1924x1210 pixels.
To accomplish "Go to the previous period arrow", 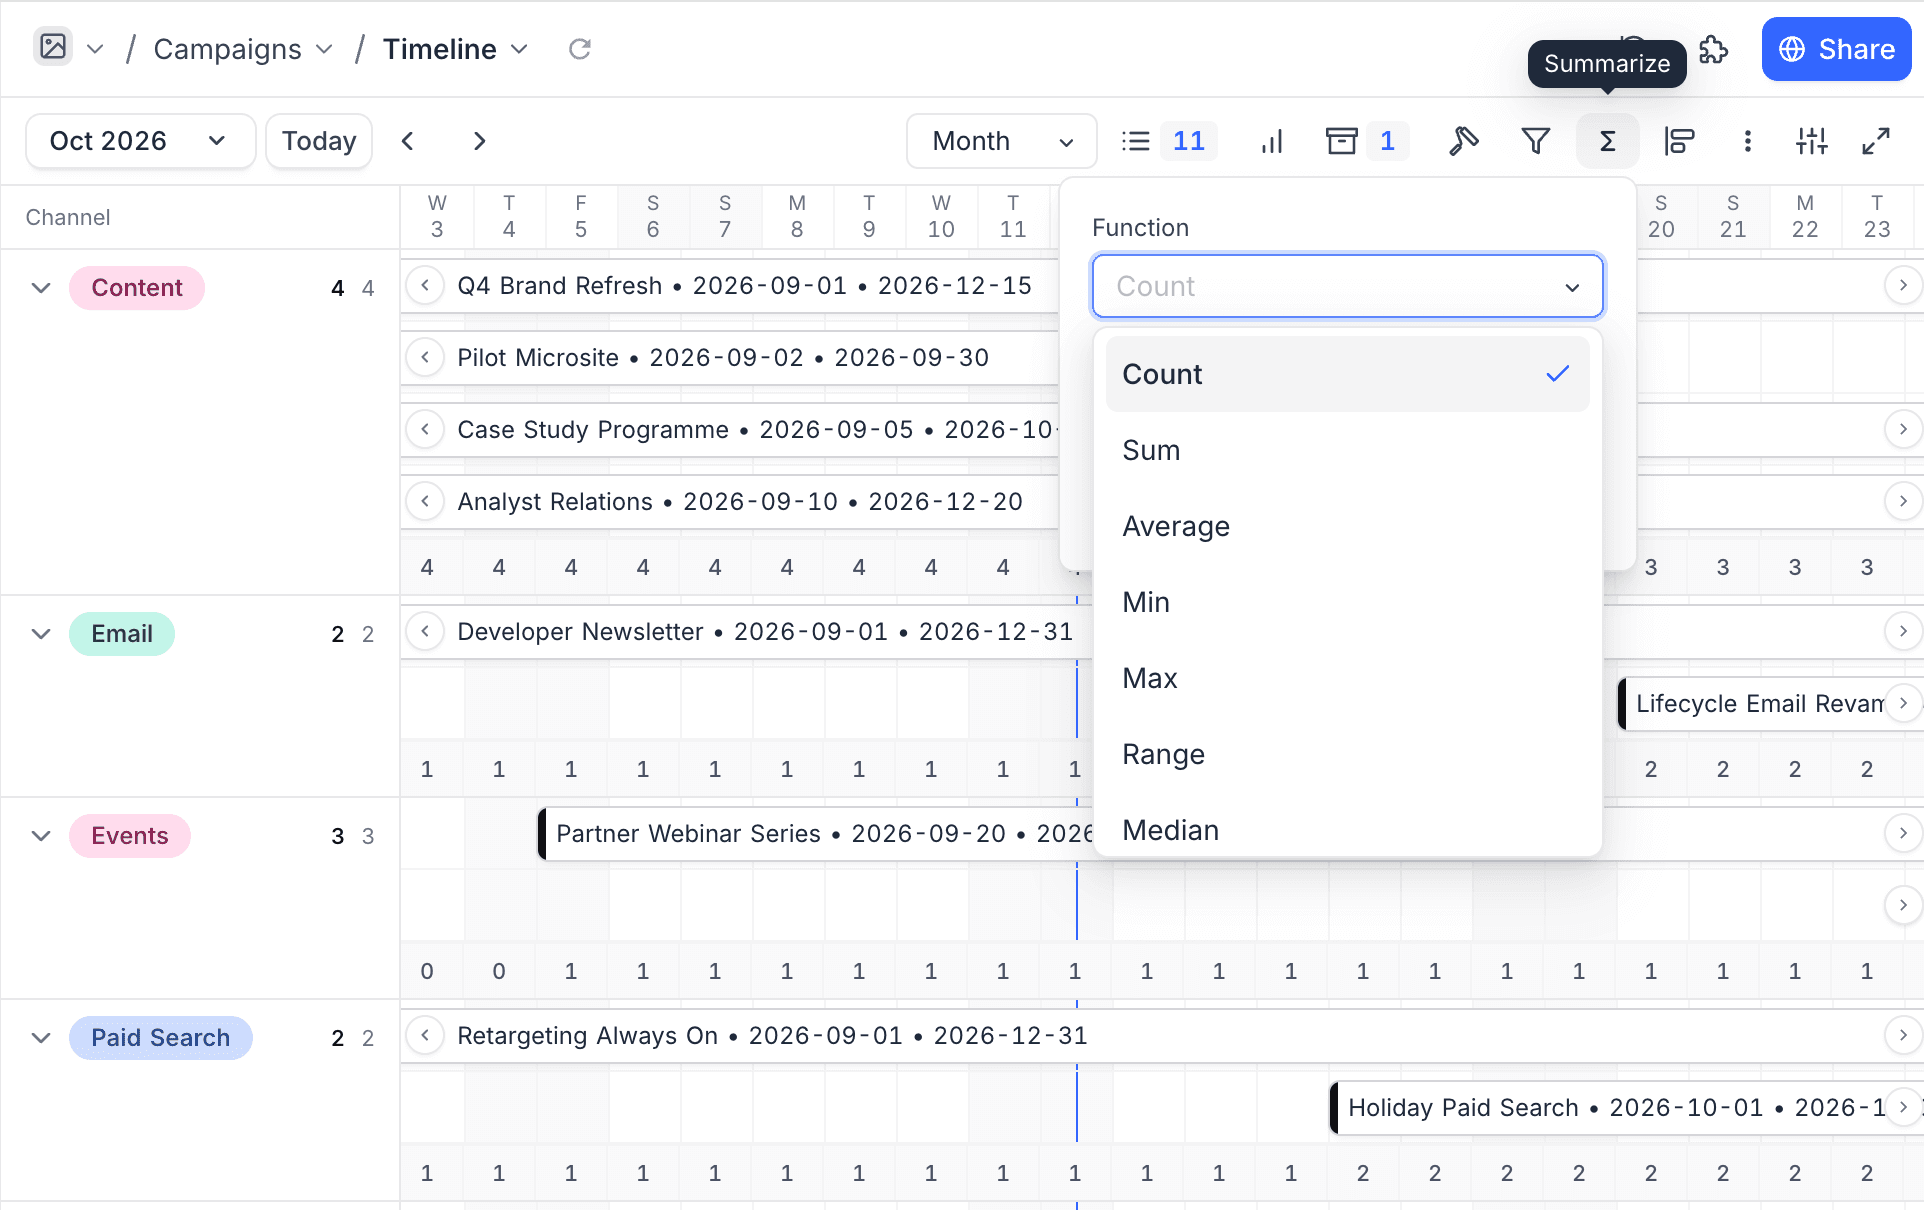I will point(408,141).
